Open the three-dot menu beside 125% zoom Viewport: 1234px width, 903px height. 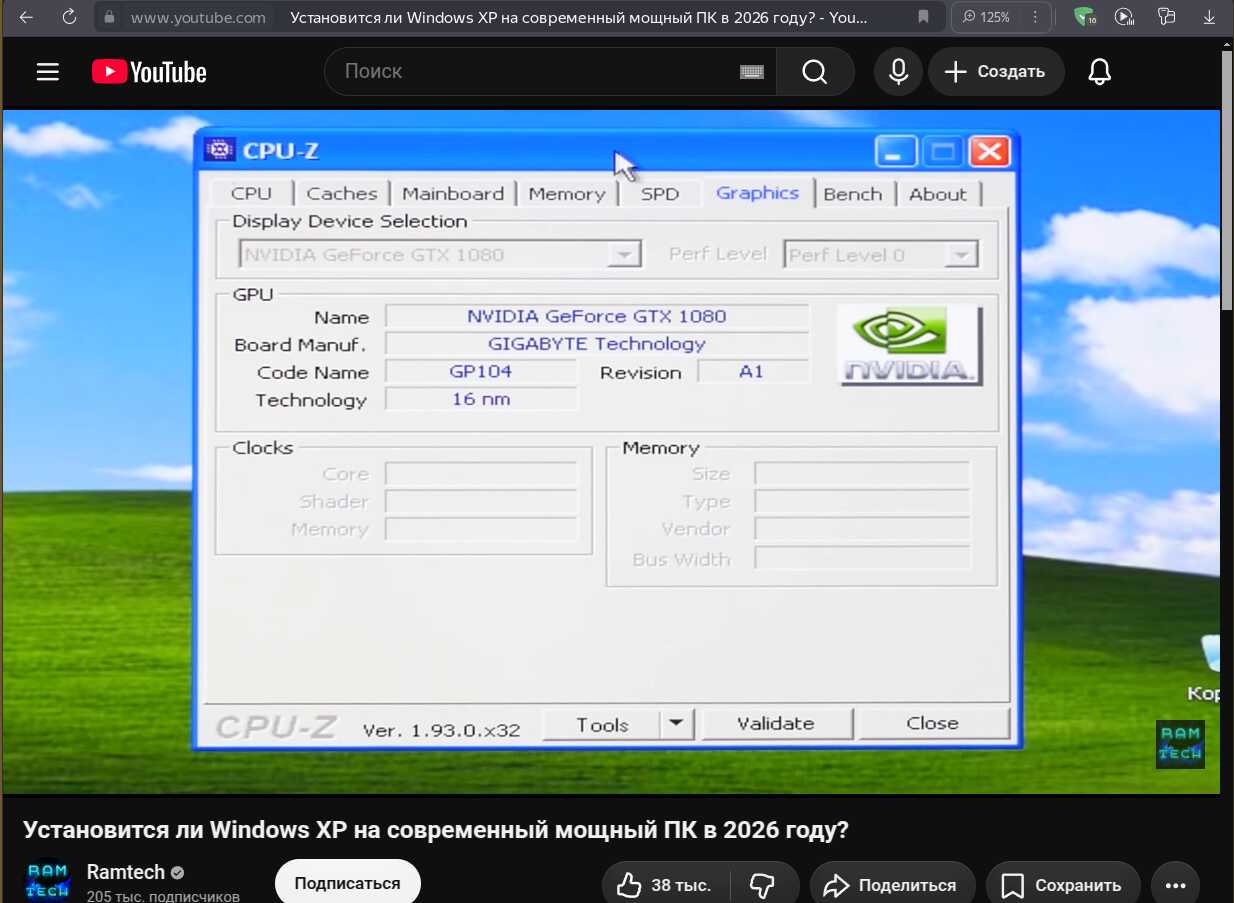[x=1034, y=17]
